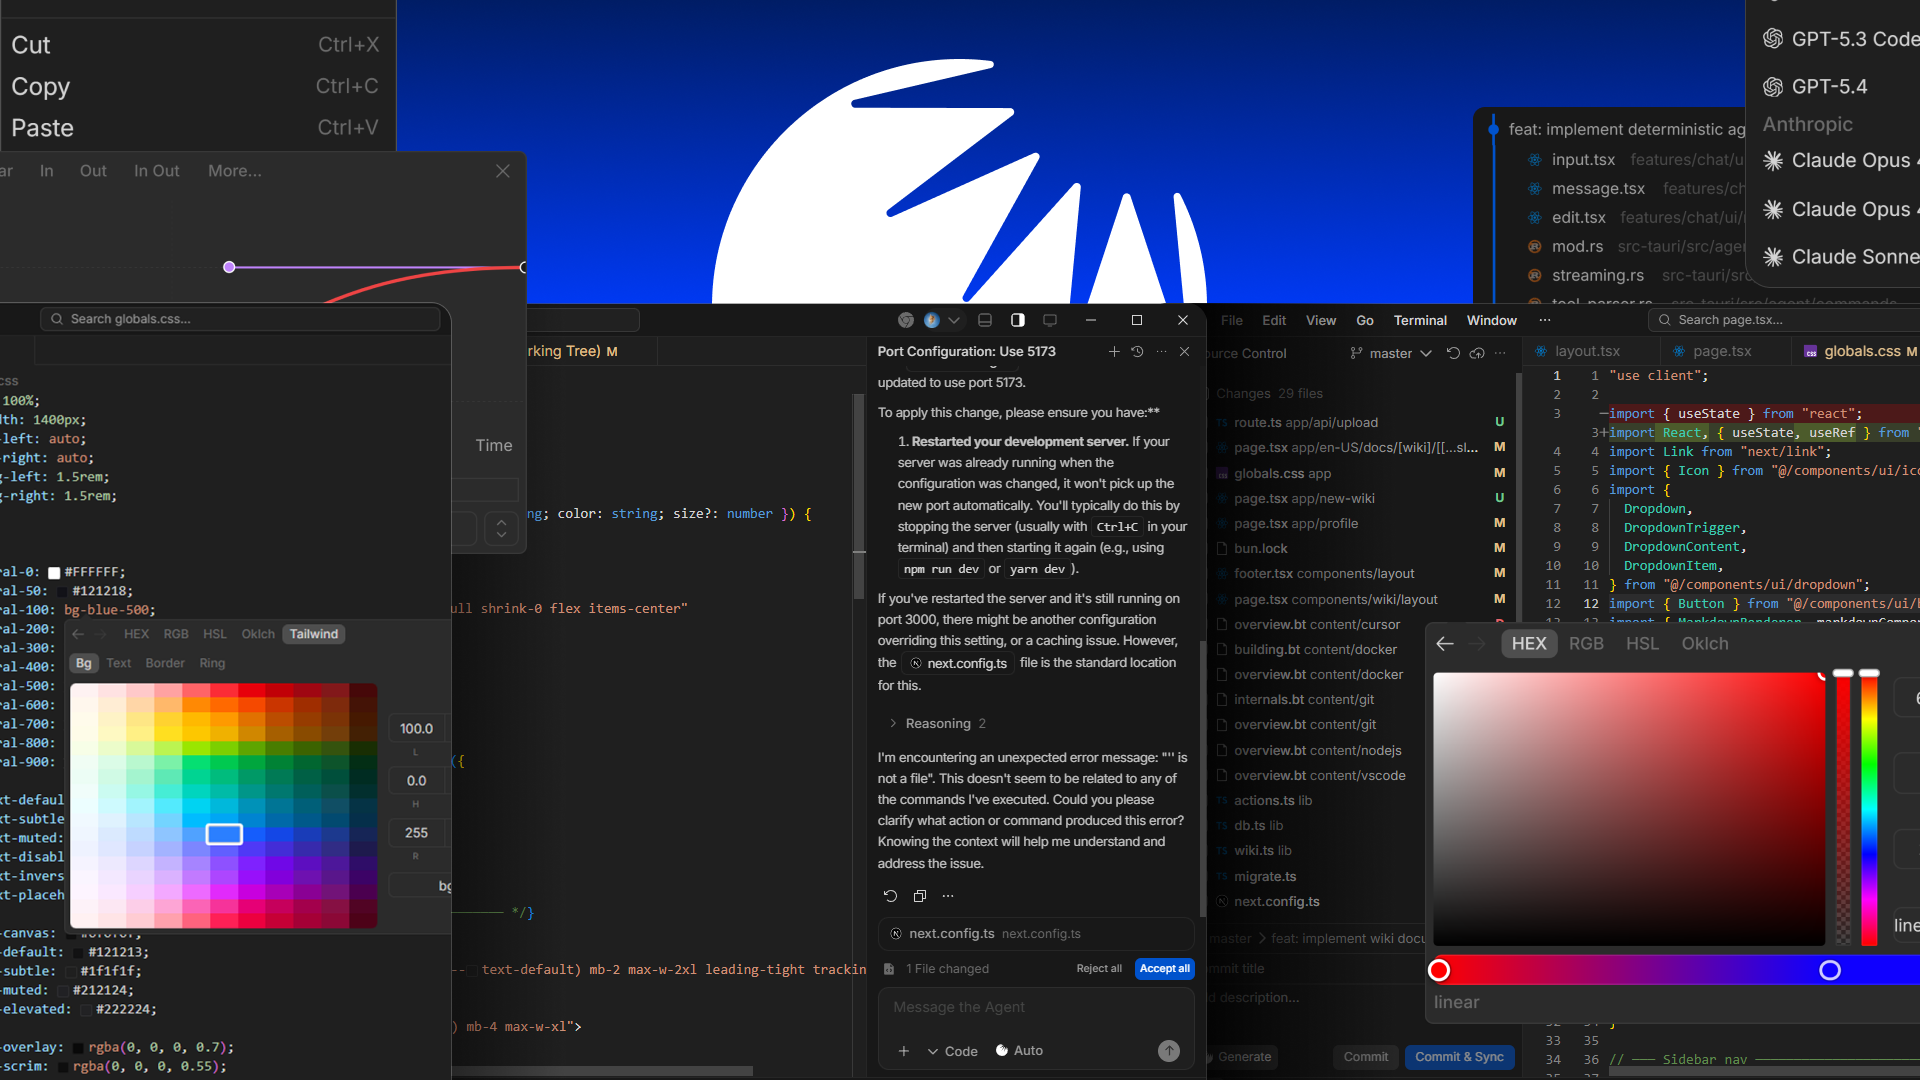Screen dimensions: 1920x1080
Task: Go back in the Tailwind color picker
Action: click(x=78, y=634)
